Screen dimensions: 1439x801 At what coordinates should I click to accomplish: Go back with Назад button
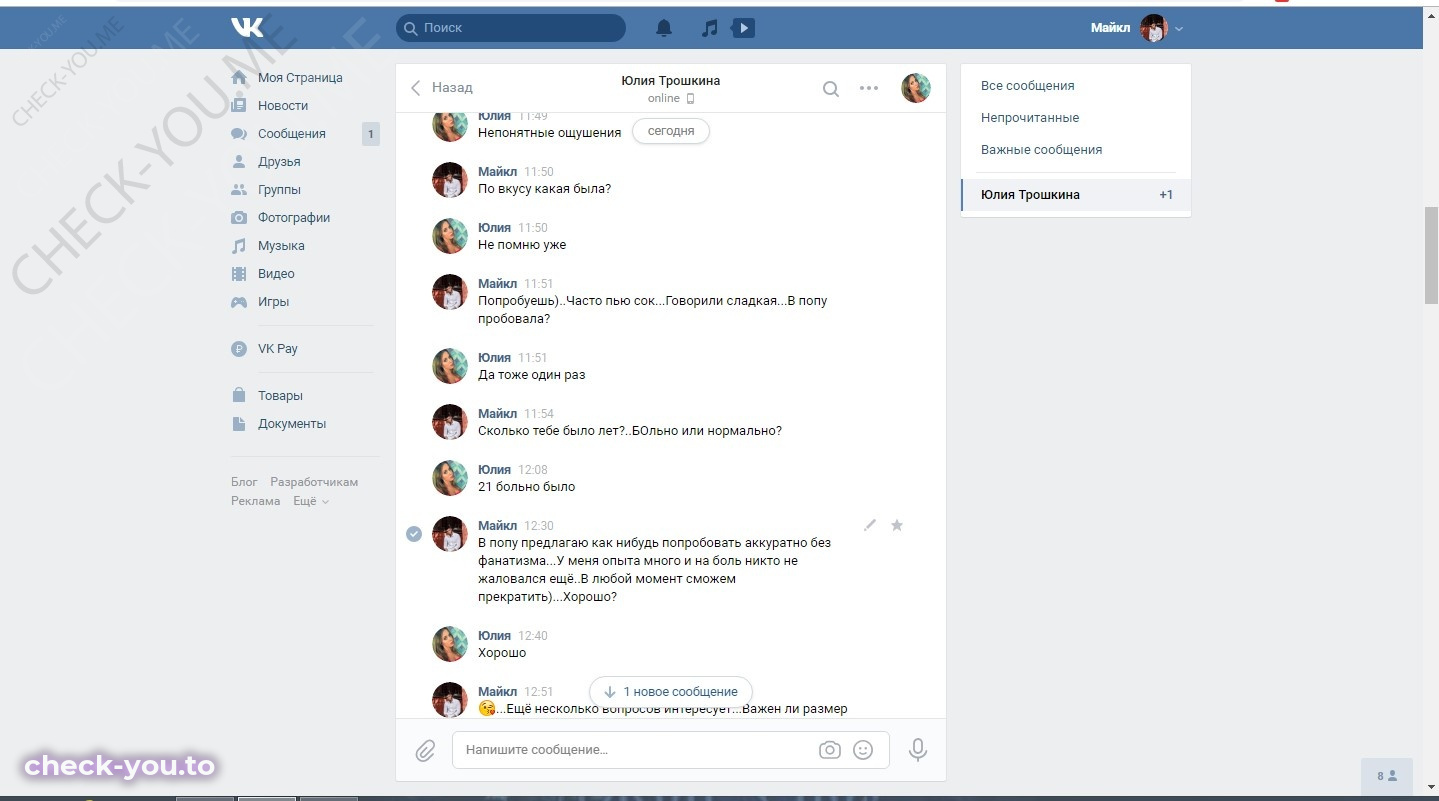(x=441, y=88)
